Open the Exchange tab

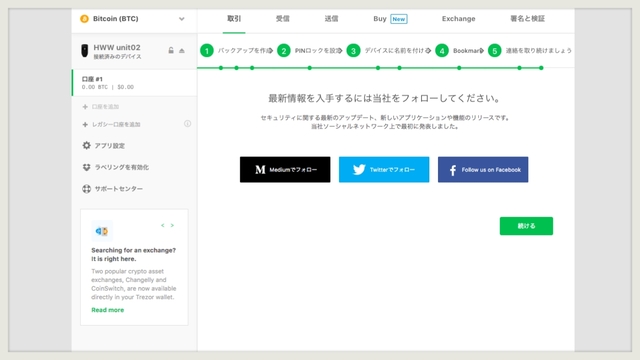(458, 19)
